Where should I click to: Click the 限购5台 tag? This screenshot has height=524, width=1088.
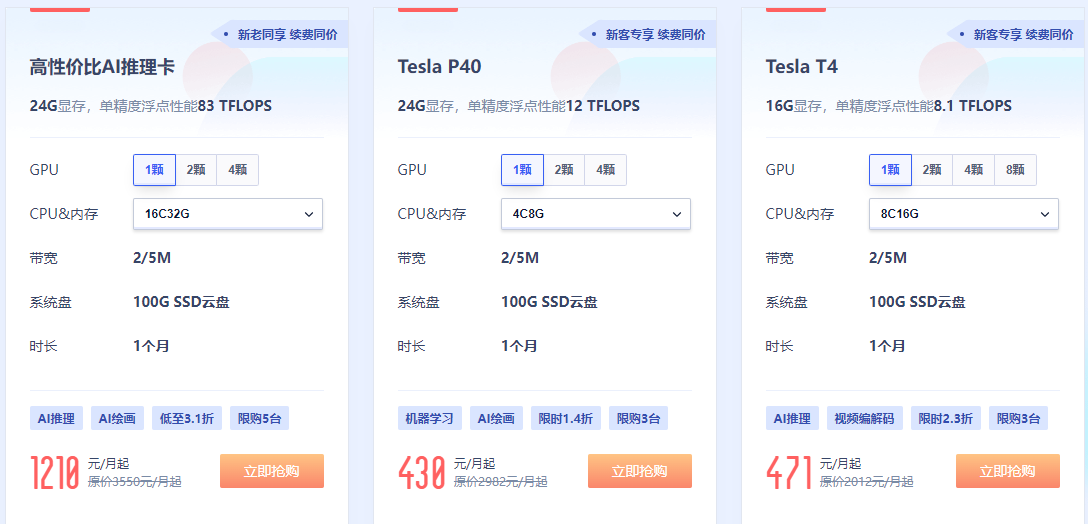(x=259, y=419)
